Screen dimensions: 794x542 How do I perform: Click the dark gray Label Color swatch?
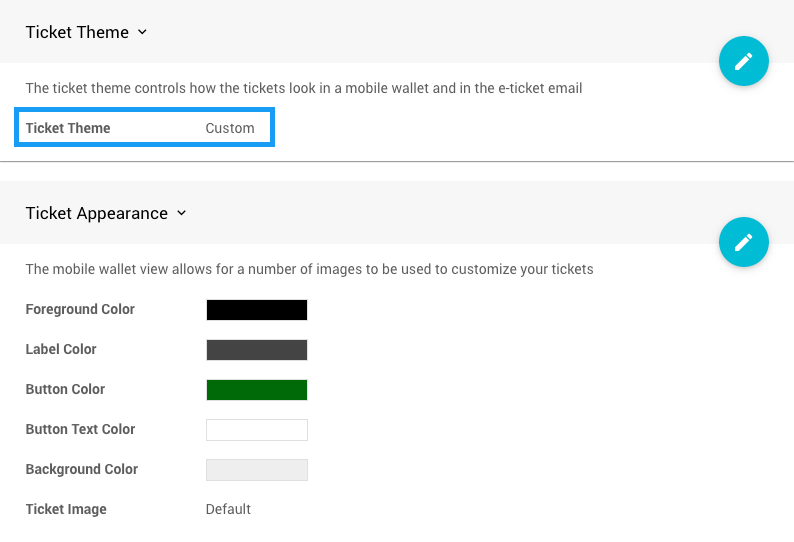(x=256, y=350)
